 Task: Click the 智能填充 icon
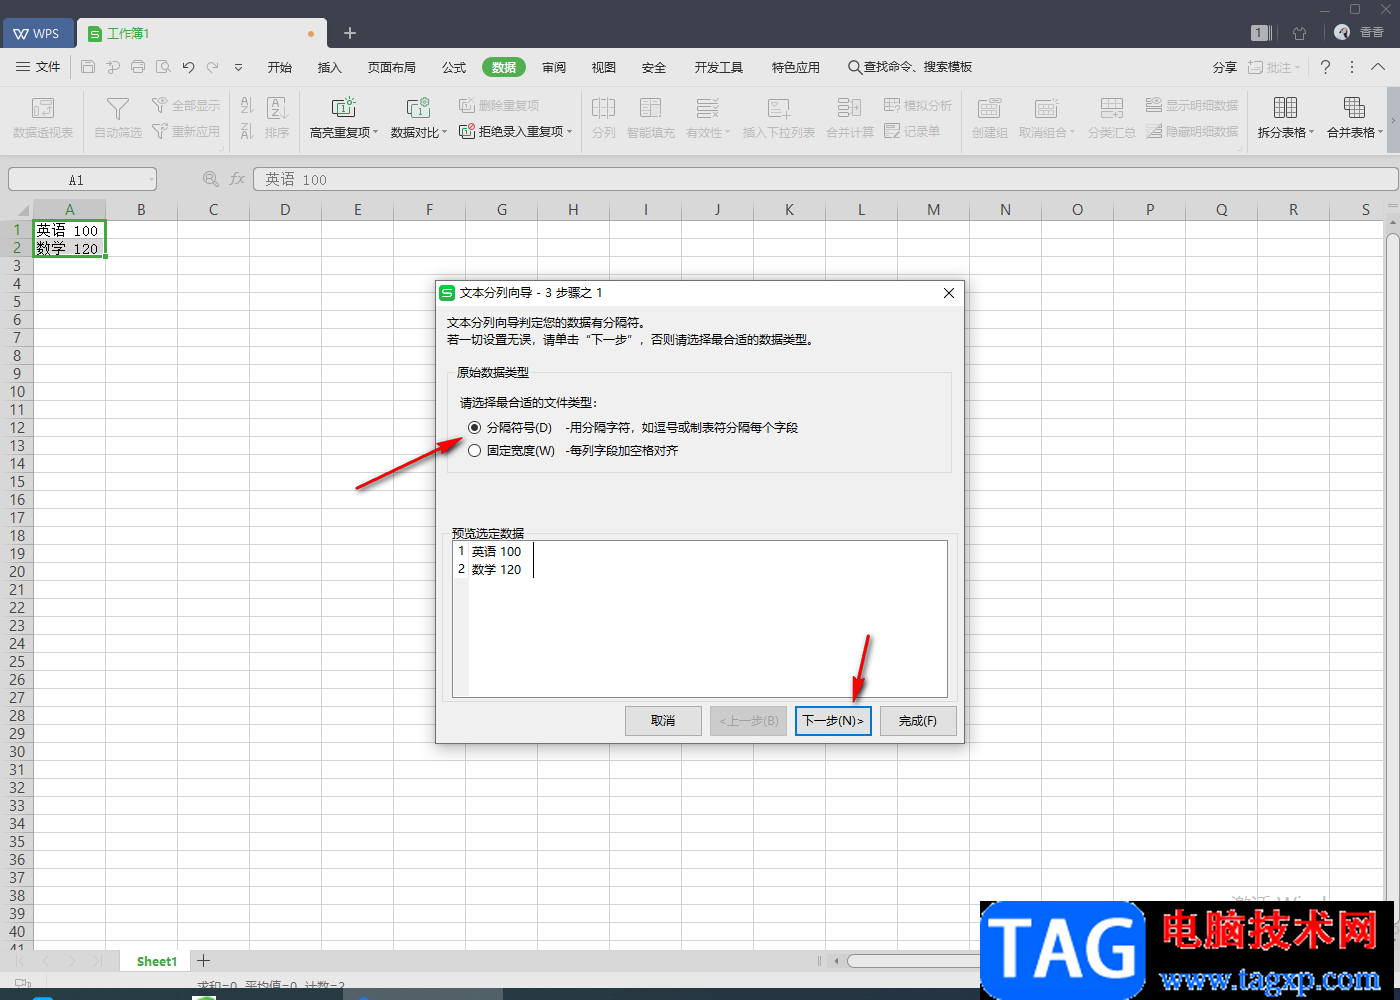[x=651, y=108]
